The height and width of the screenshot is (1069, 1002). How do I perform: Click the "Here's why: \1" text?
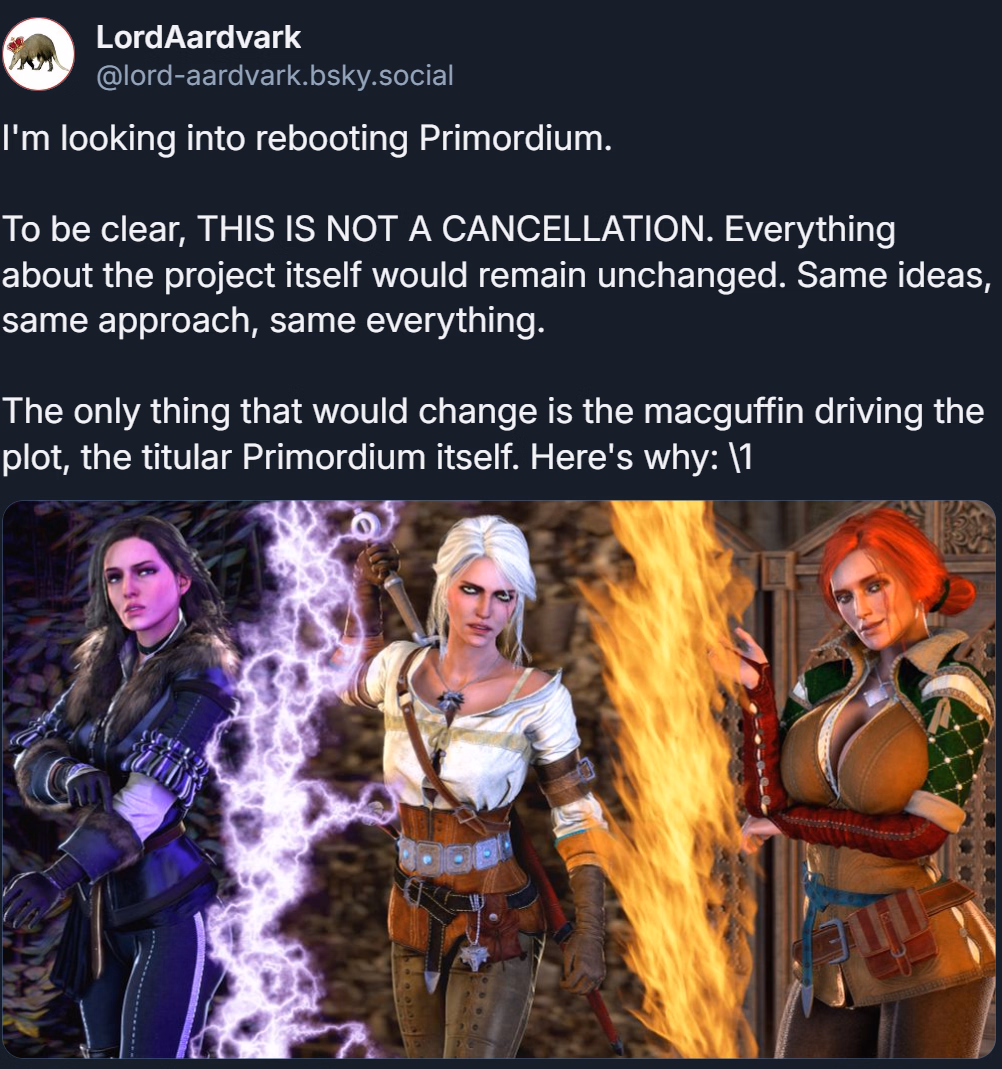click(x=641, y=457)
